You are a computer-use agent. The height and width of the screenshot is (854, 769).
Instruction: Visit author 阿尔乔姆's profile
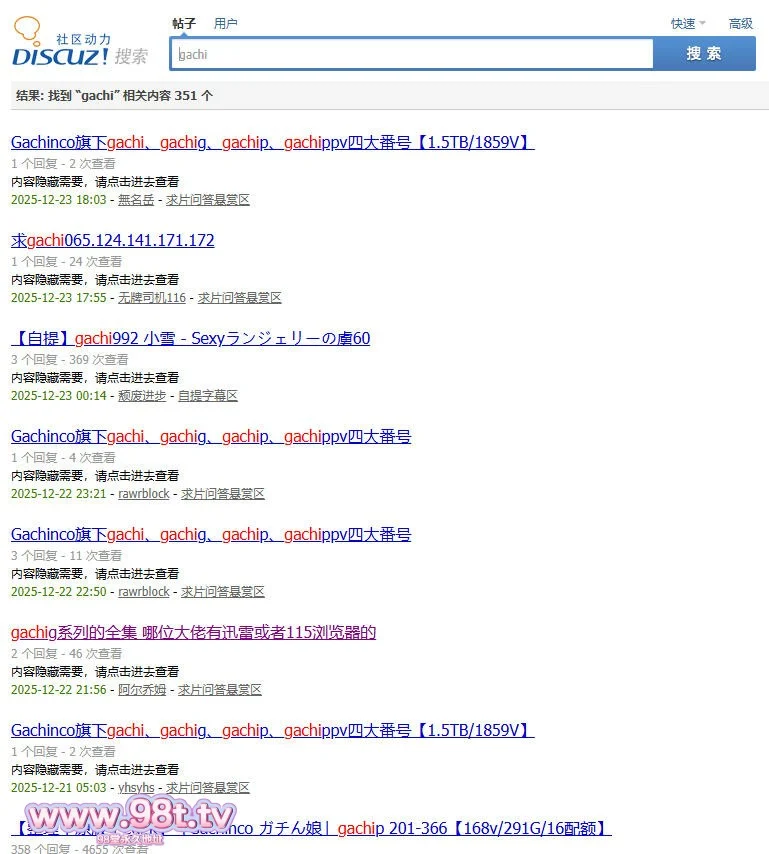tap(142, 690)
